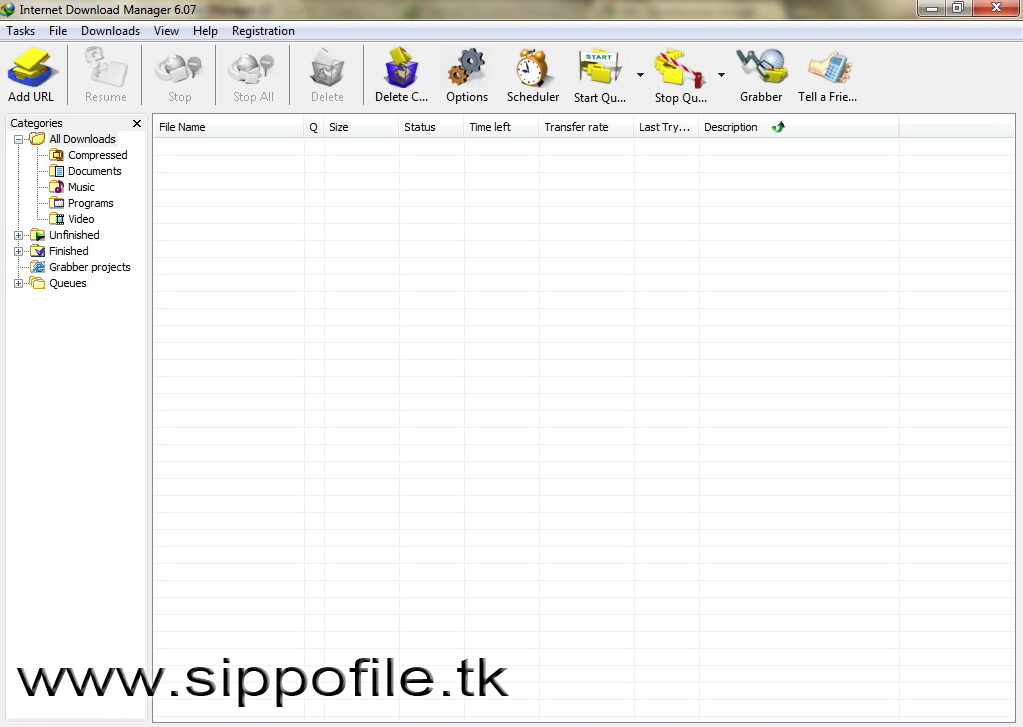This screenshot has width=1023, height=727.
Task: Click the Stop toolbar icon
Action: tap(179, 69)
